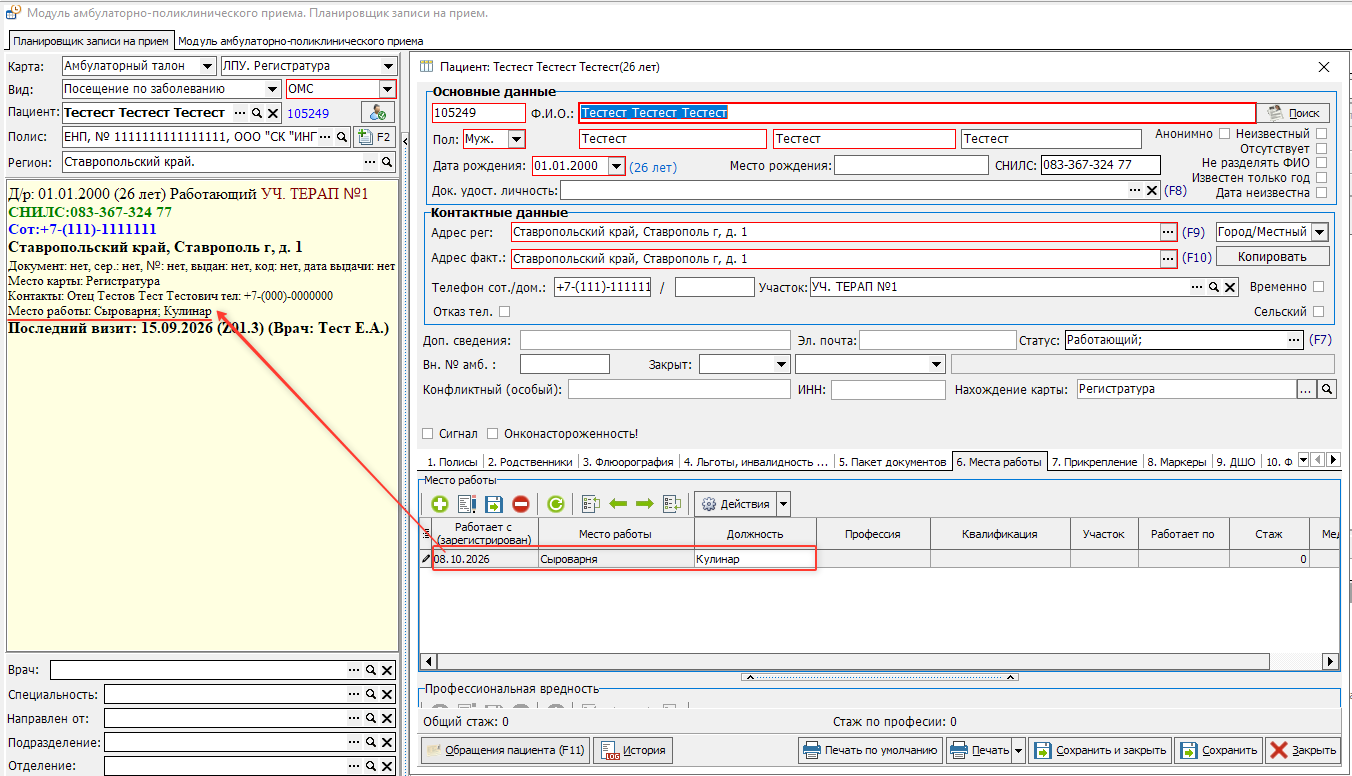
Task: Click the История button
Action: (x=632, y=750)
